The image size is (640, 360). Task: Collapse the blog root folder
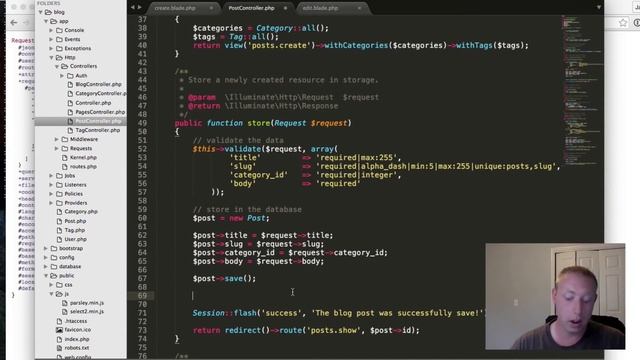click(41, 12)
